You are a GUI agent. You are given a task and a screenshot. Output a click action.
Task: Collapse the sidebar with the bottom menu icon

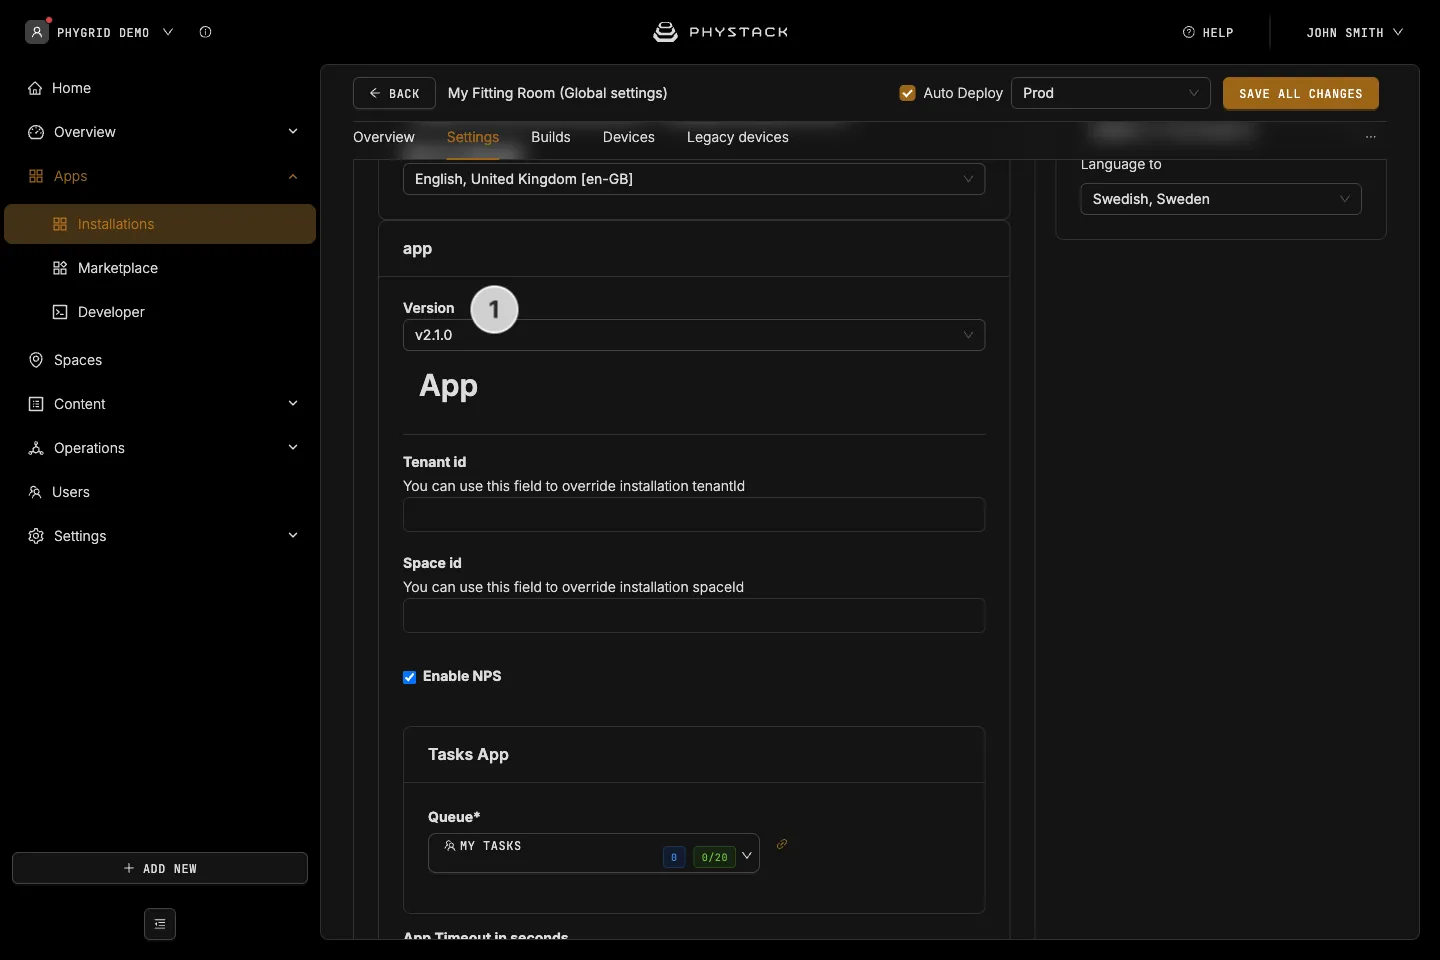point(160,924)
